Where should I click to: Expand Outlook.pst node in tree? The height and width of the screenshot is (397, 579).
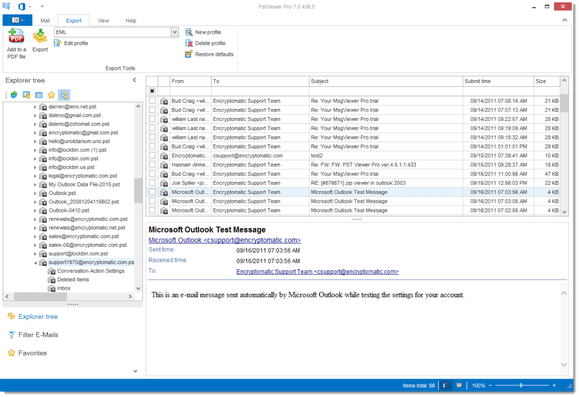click(35, 193)
